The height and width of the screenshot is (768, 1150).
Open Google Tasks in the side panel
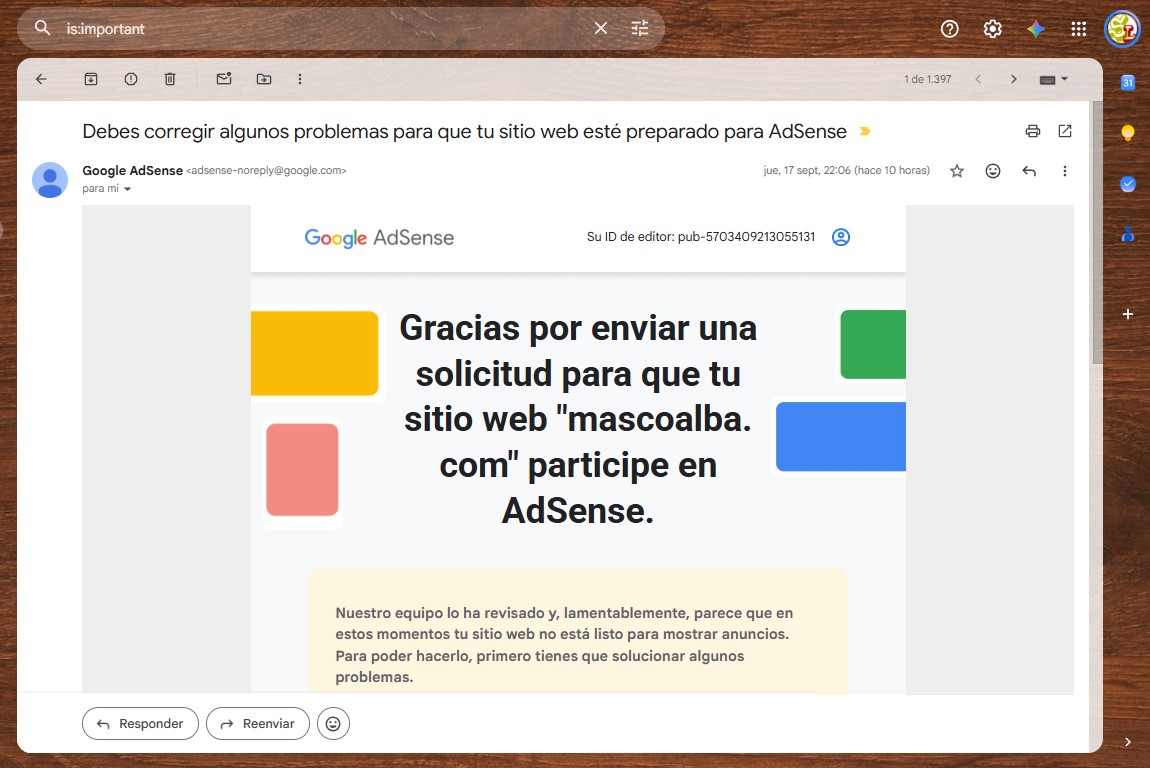coord(1128,183)
